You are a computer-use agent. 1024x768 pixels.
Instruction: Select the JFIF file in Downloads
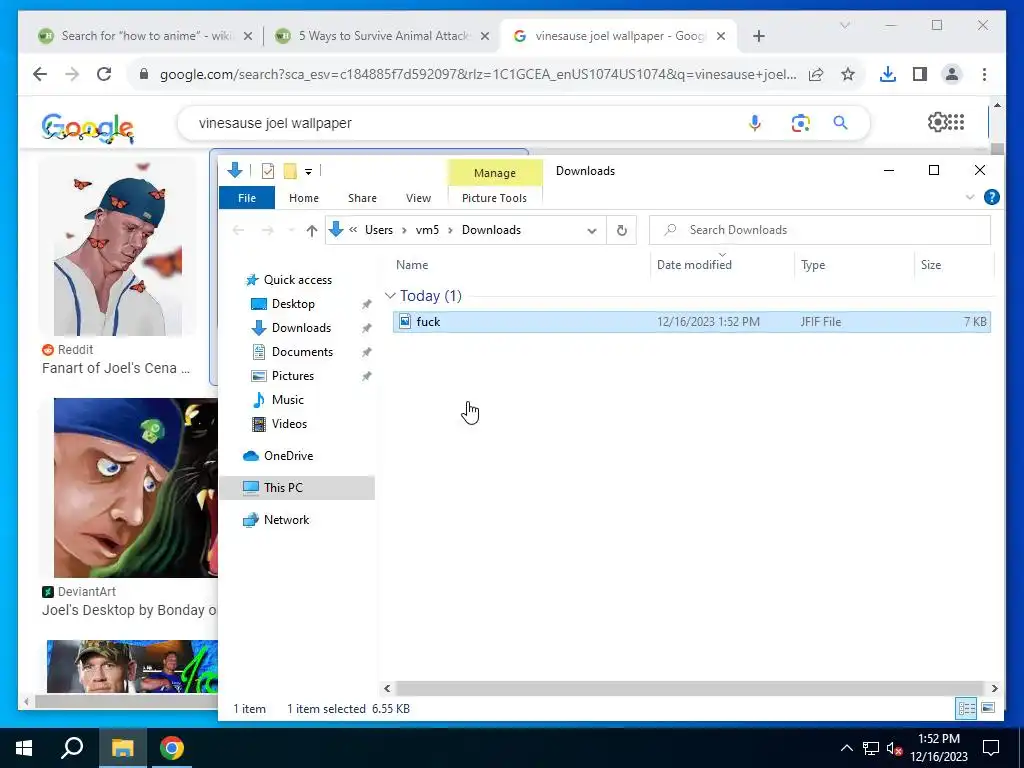[692, 321]
